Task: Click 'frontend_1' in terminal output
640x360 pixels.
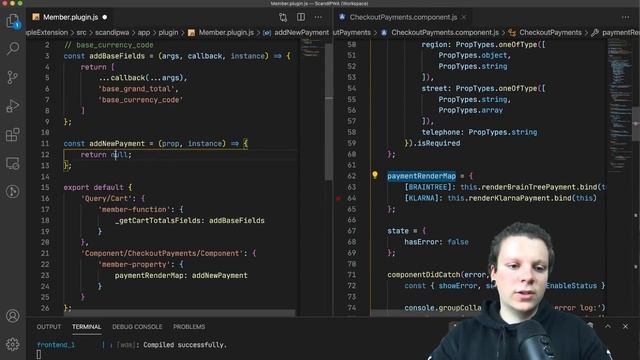Action: tap(56, 345)
